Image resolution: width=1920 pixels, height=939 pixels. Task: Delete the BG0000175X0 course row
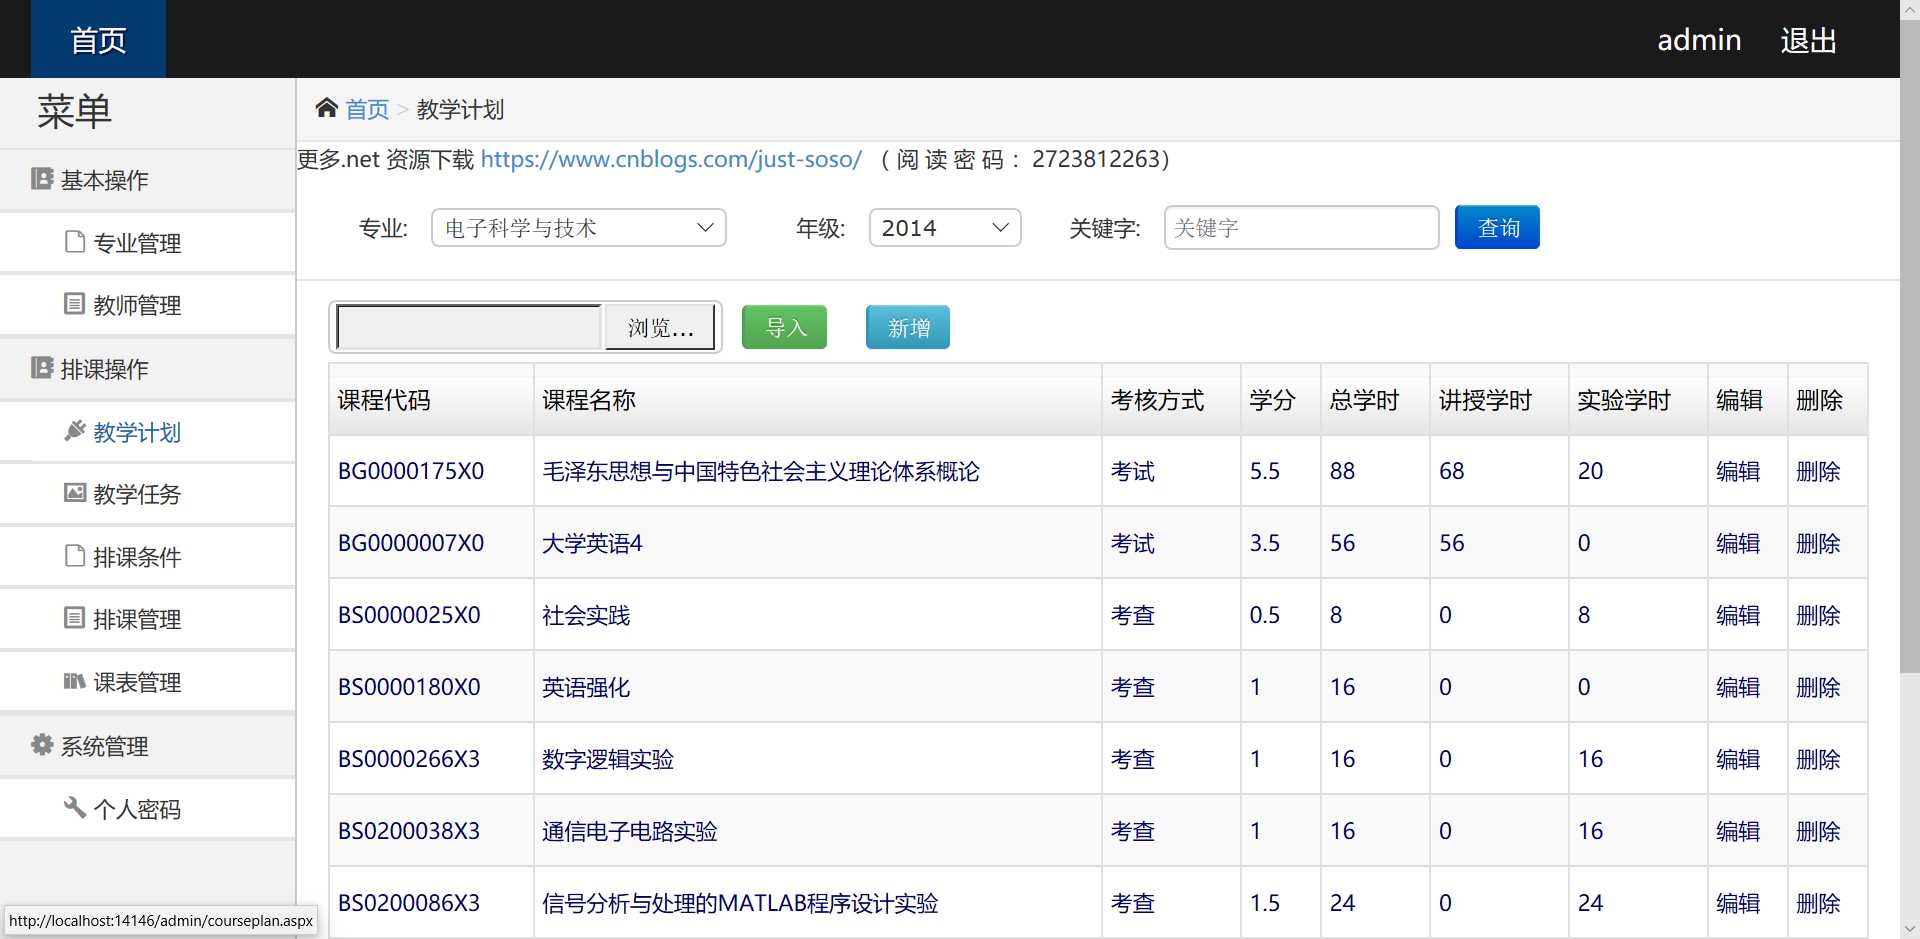(1818, 471)
